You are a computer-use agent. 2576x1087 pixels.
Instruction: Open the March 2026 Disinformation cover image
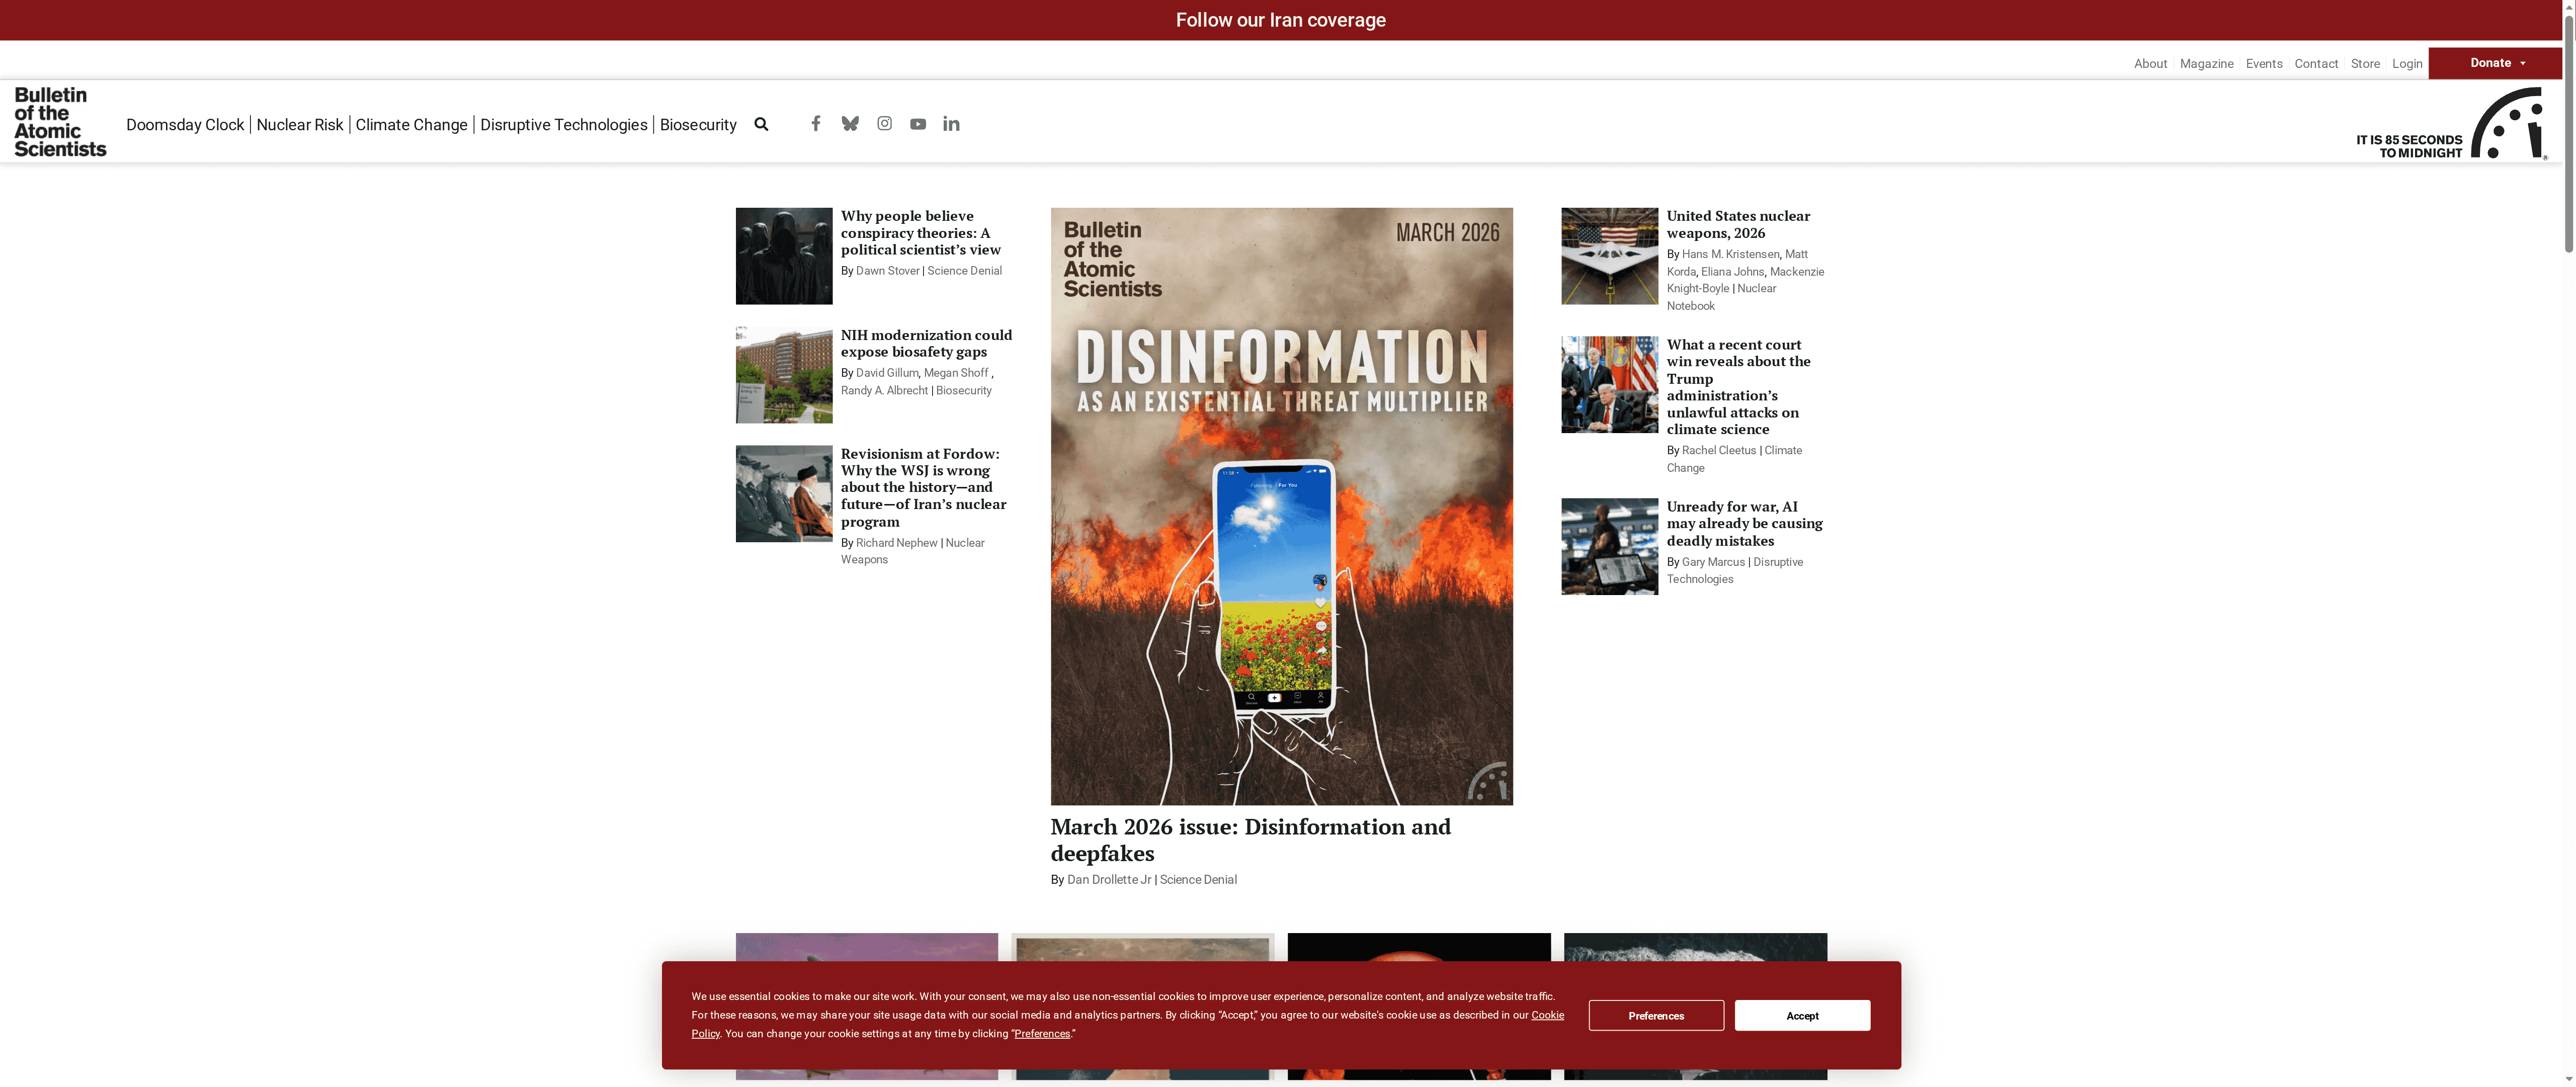(1281, 506)
